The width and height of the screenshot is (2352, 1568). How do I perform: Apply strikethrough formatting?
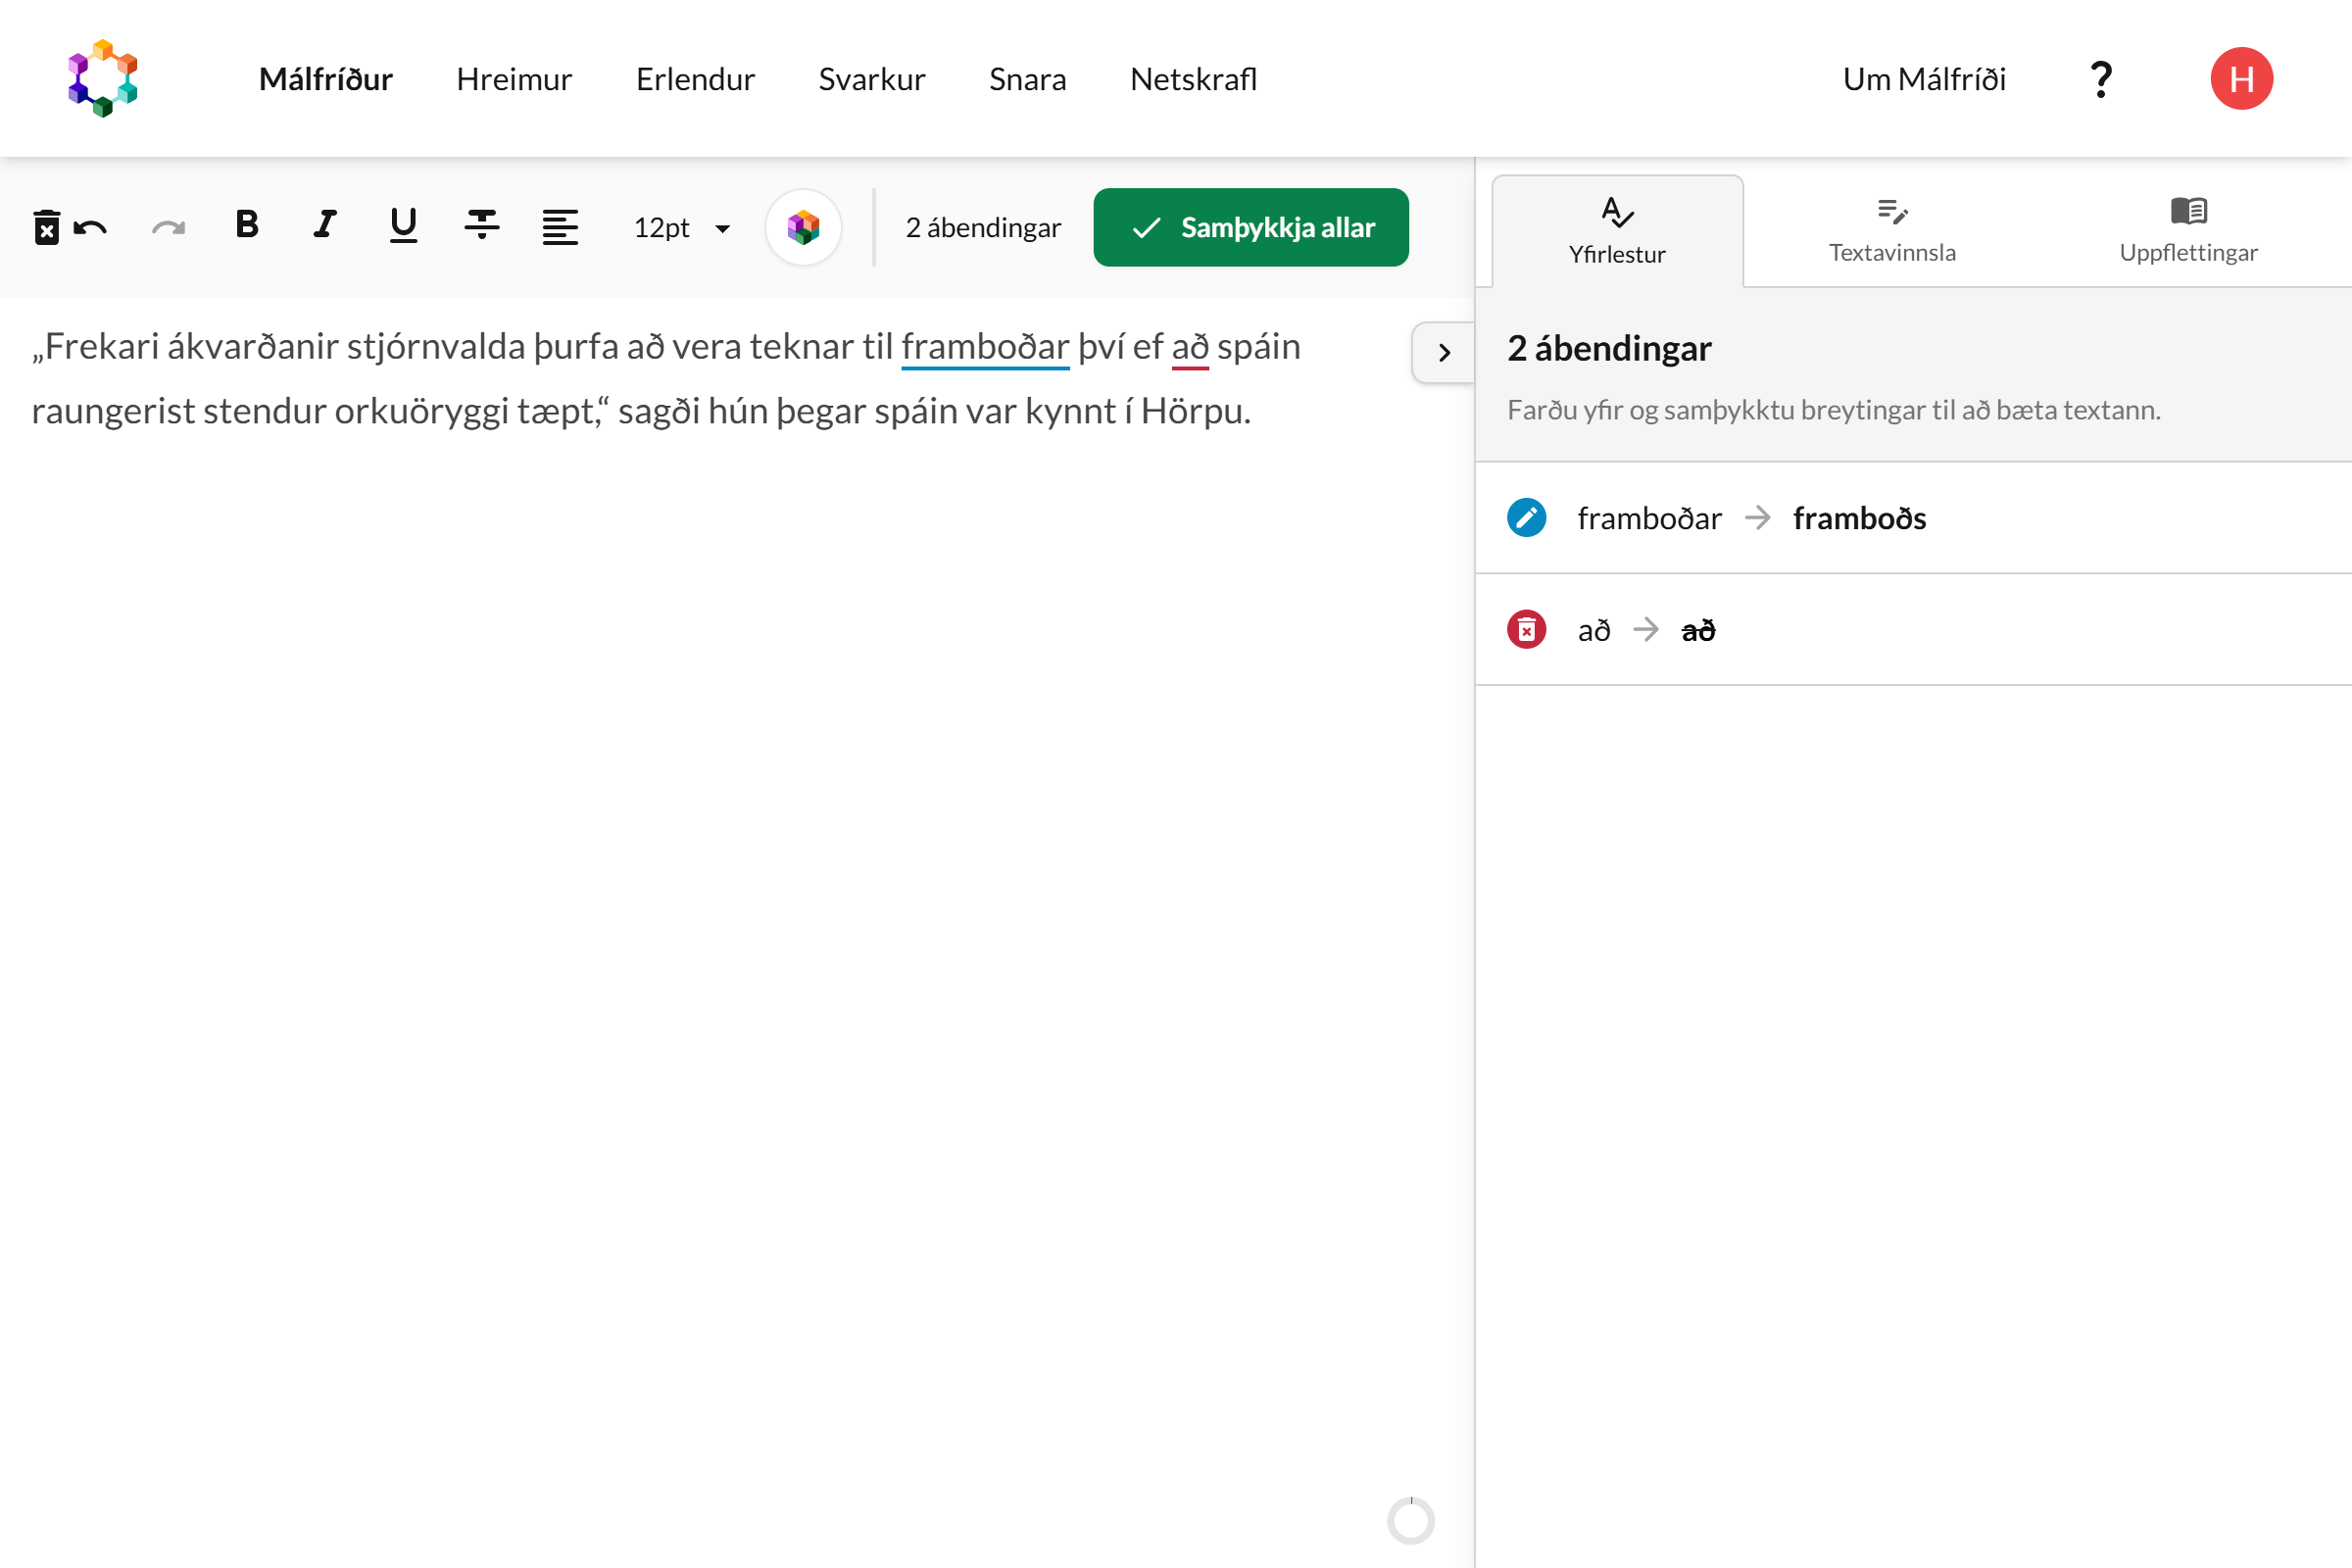click(481, 226)
